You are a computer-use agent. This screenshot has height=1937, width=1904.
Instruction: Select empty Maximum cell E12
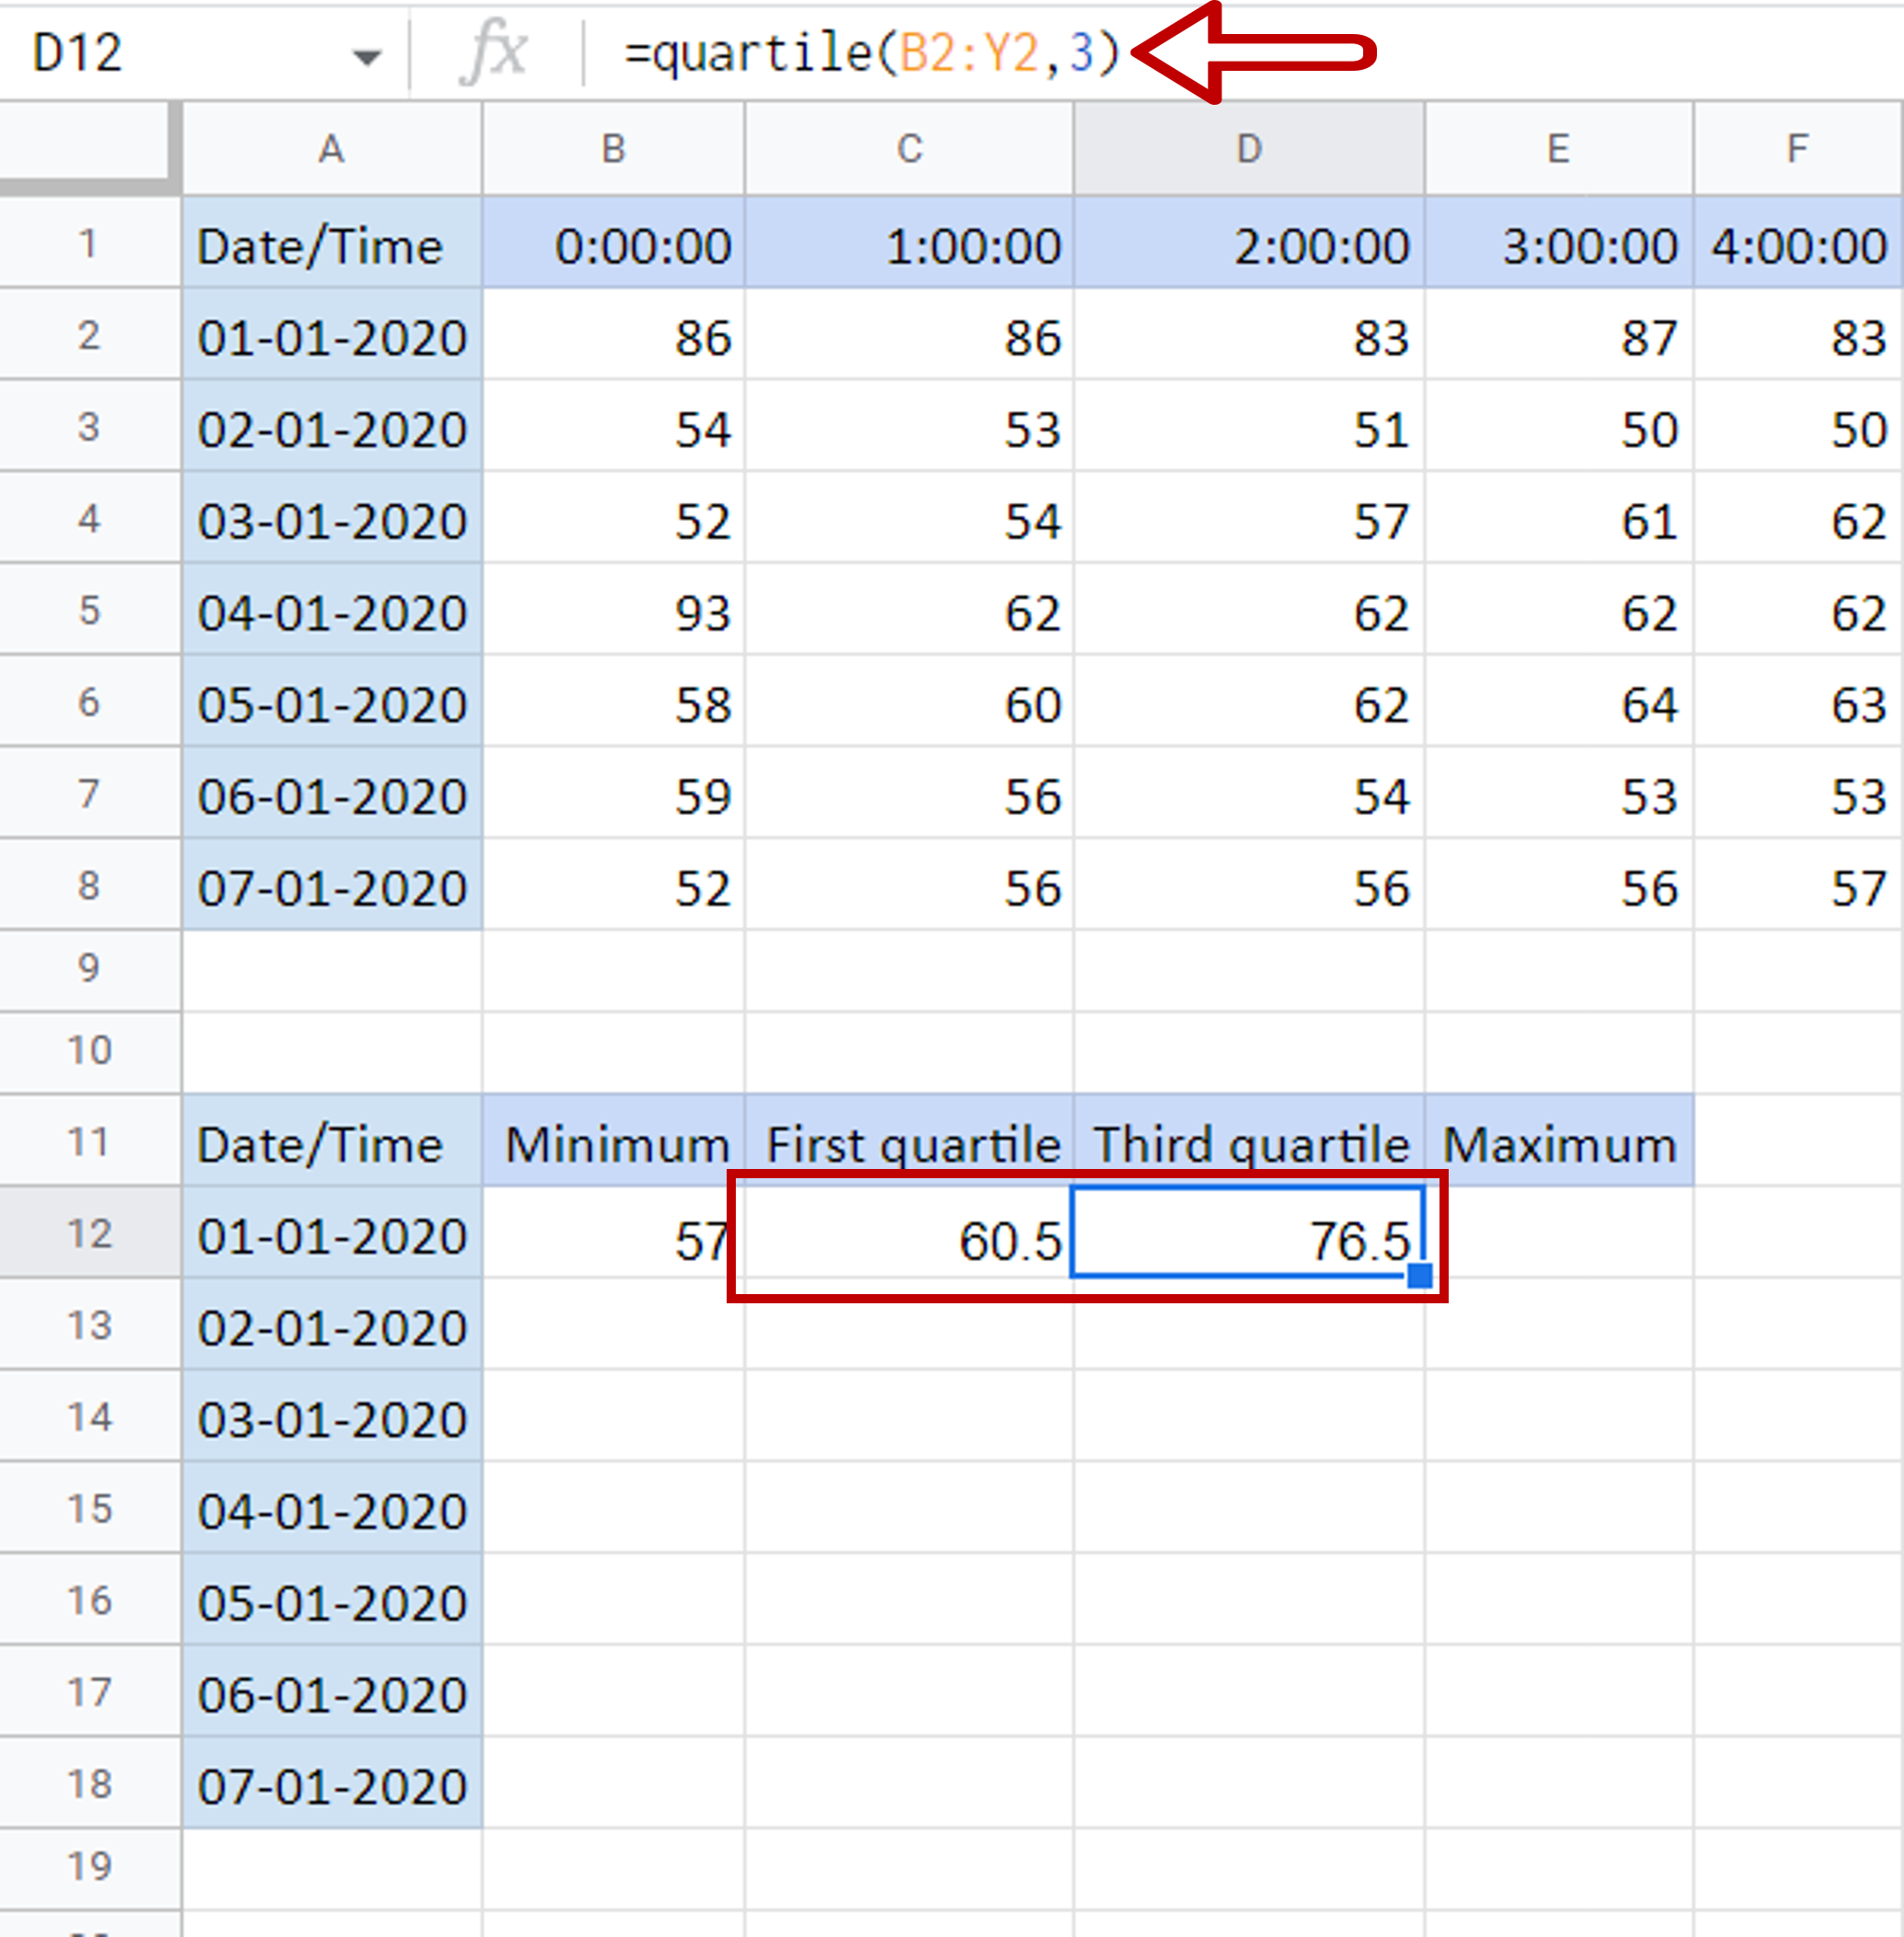(1559, 1232)
